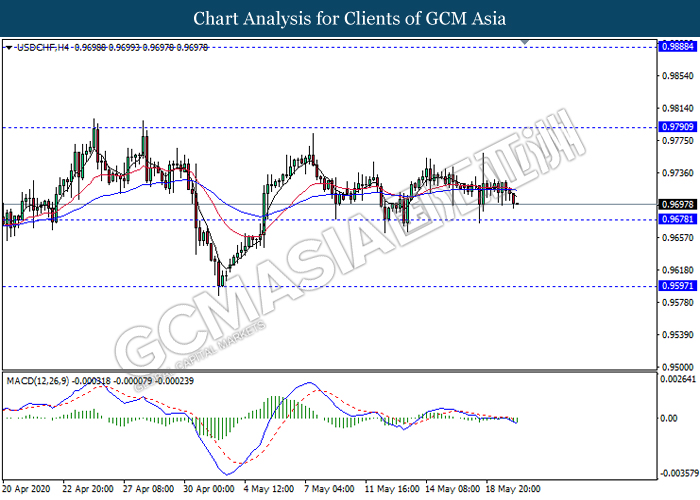Click the 0.98884 price level label
This screenshot has height=500, width=700.
(x=678, y=46)
